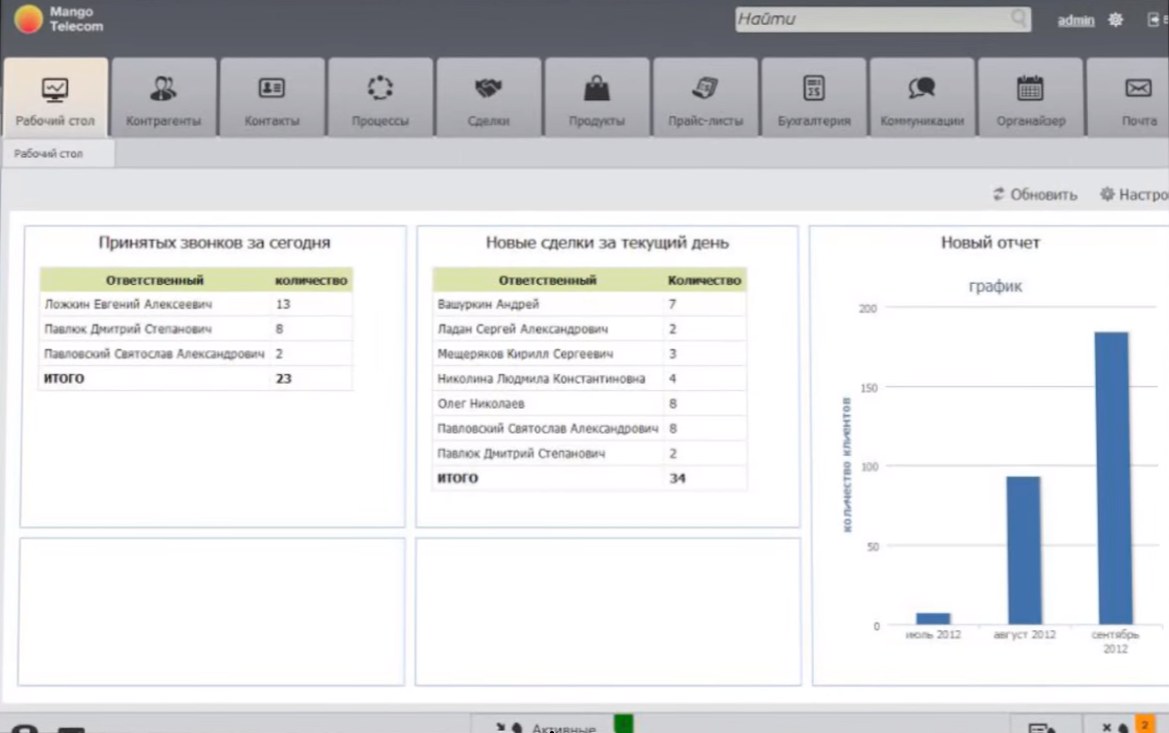Select row Николина Людмила Константиновна

590,379
